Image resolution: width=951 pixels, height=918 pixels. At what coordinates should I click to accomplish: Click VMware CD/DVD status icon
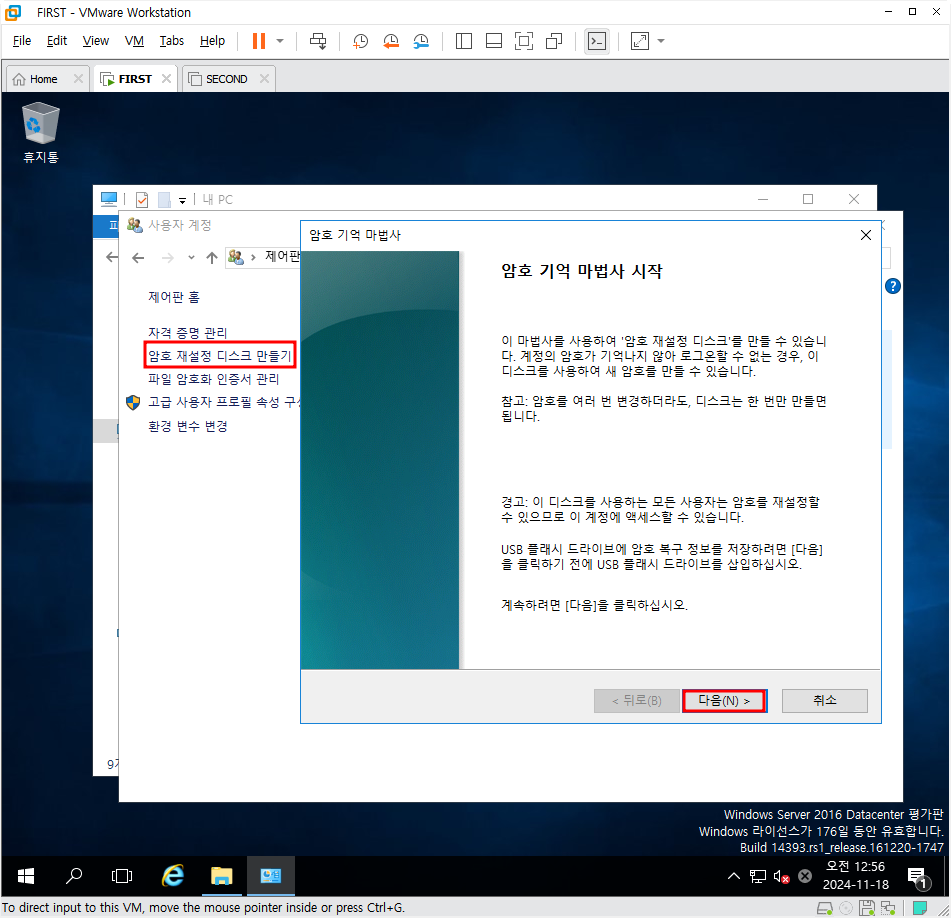(846, 908)
